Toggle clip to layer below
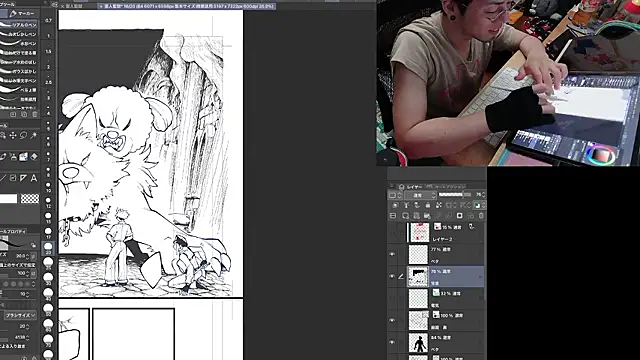This screenshot has width=640, height=360. 396,205
